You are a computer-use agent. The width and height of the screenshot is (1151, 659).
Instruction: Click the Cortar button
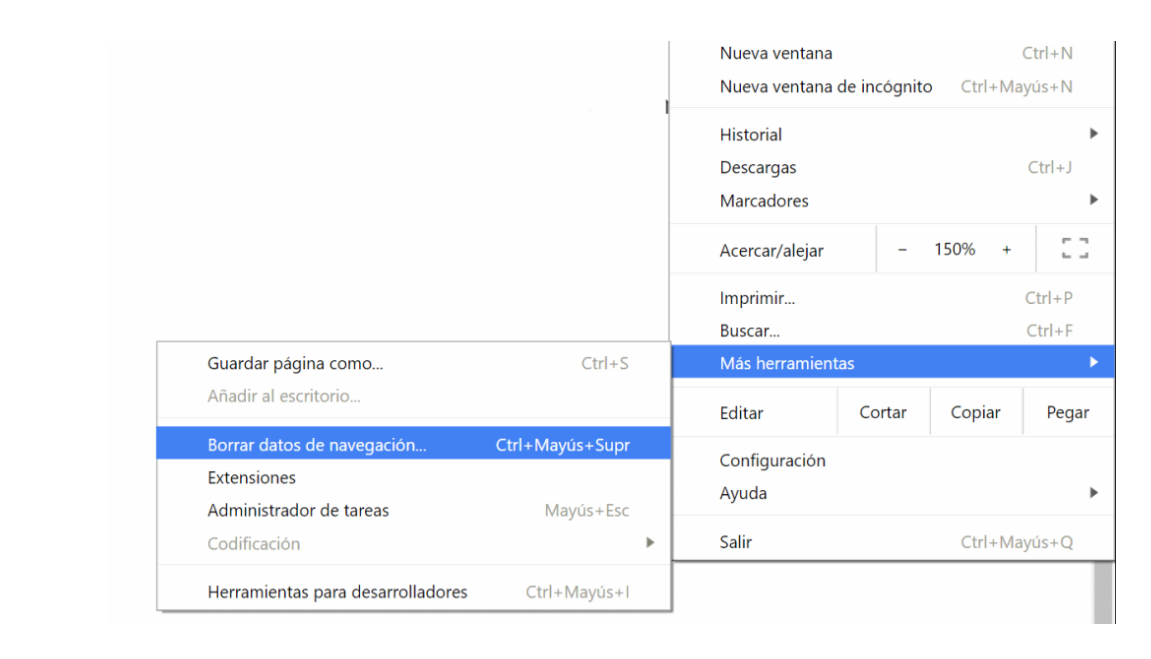883,412
